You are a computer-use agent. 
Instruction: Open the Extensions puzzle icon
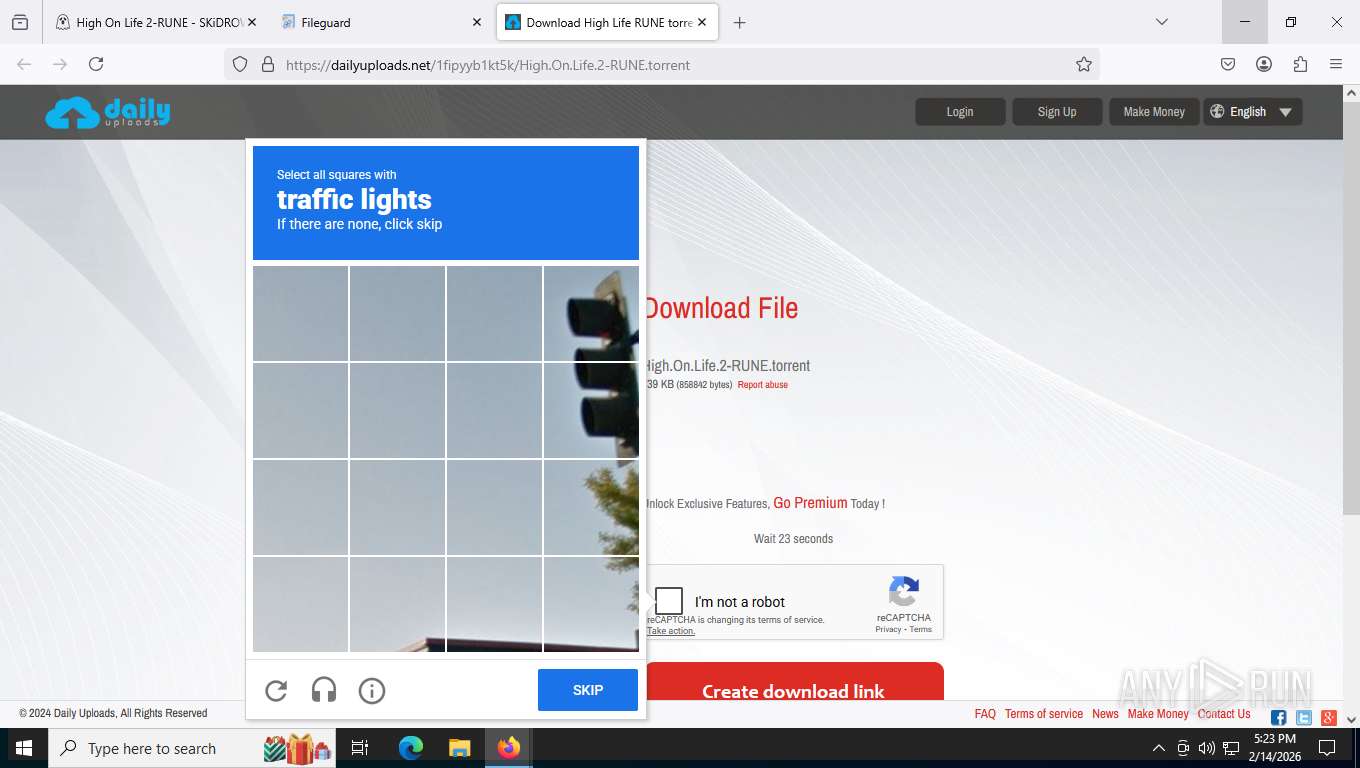[x=1300, y=64]
